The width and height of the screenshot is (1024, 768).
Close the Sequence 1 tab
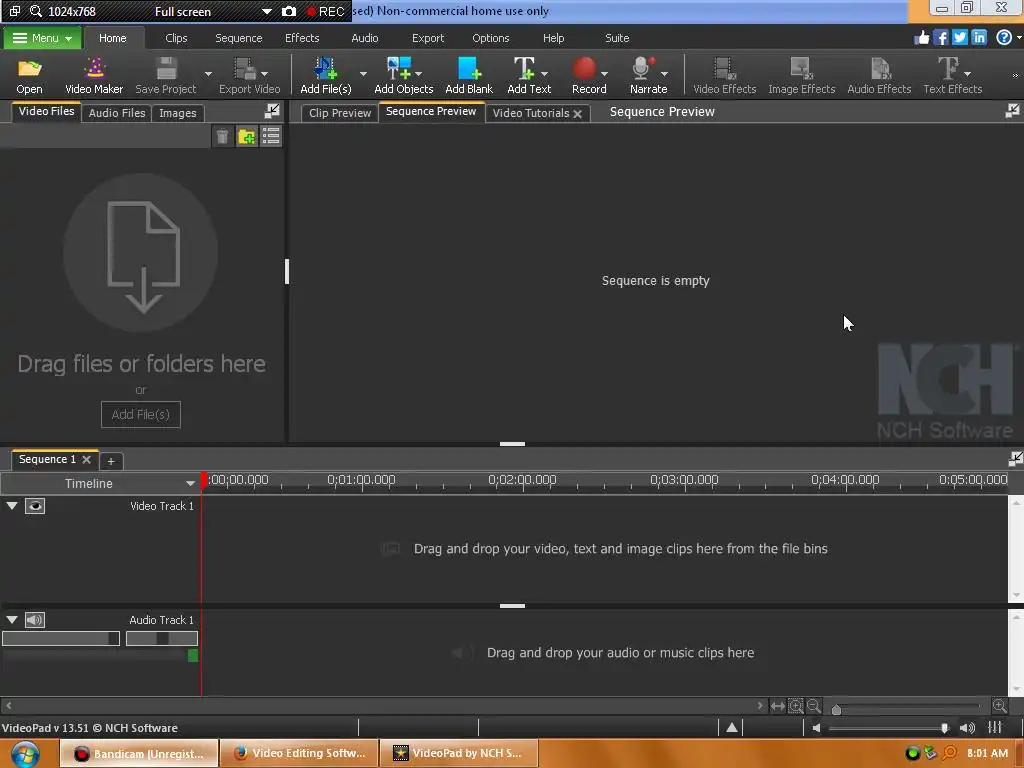click(x=86, y=460)
